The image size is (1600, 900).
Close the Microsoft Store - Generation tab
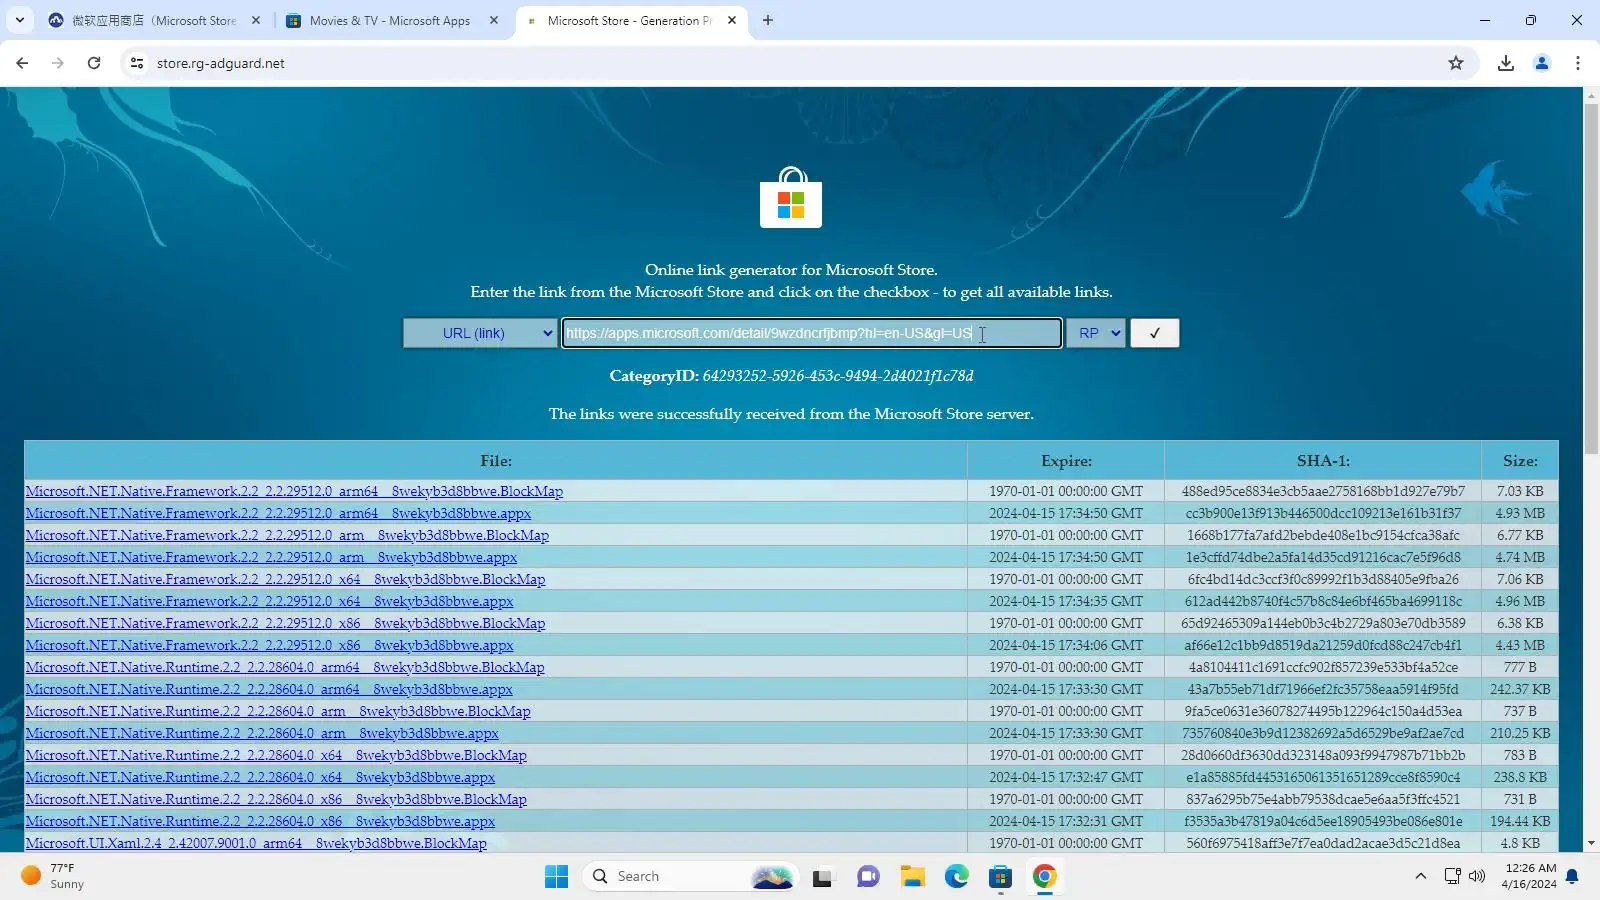point(732,20)
